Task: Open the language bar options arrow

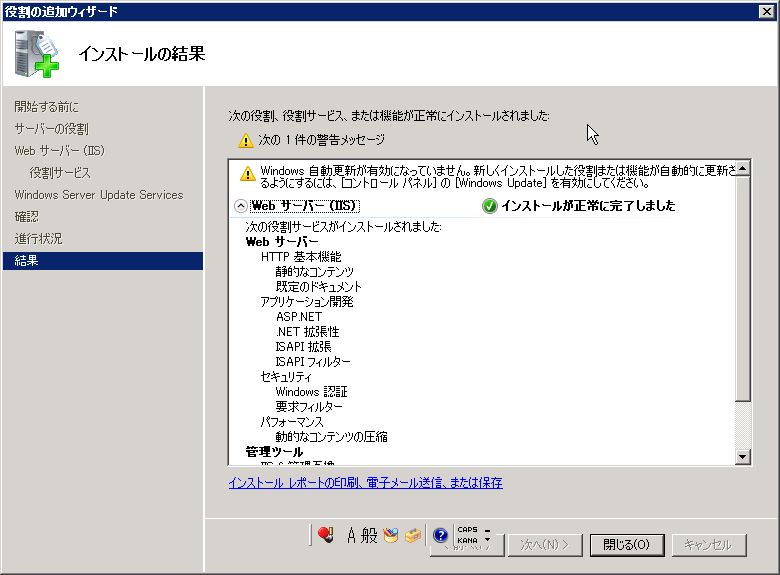Action: 488,540
